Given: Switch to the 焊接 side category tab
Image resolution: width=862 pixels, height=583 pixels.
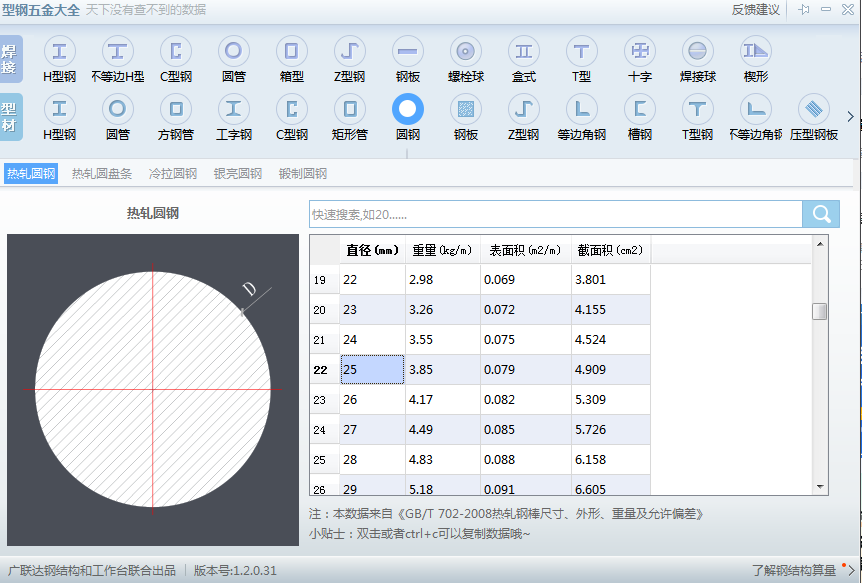Looking at the screenshot, I should tap(10, 59).
